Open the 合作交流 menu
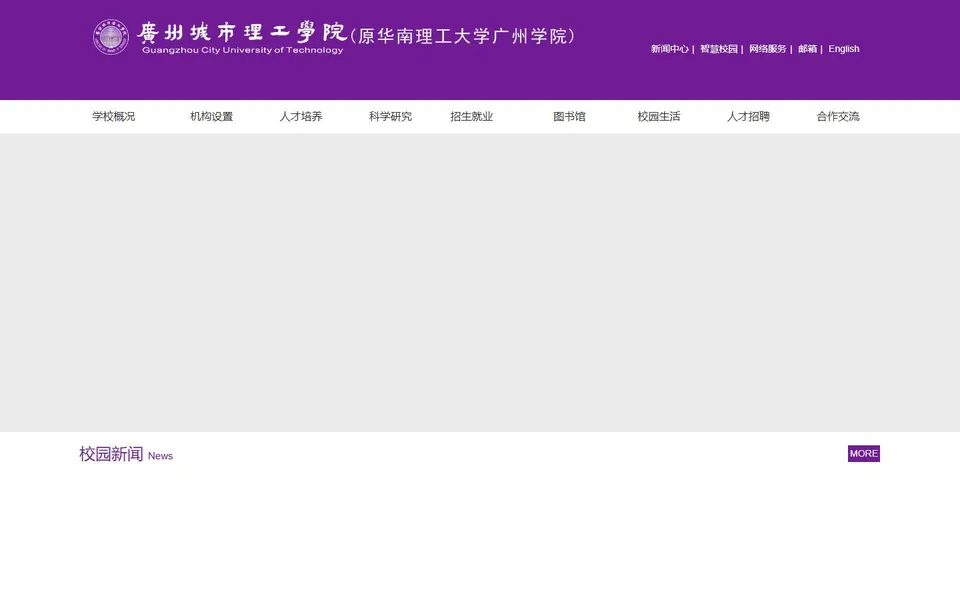Screen dimensions: 960x600 (838, 116)
